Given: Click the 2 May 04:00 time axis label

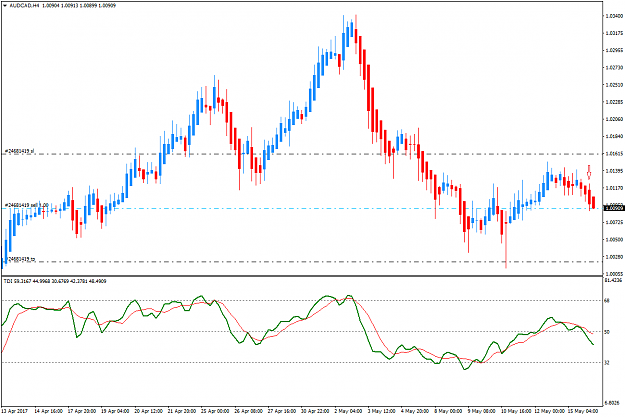Looking at the screenshot, I should pyautogui.click(x=348, y=411).
